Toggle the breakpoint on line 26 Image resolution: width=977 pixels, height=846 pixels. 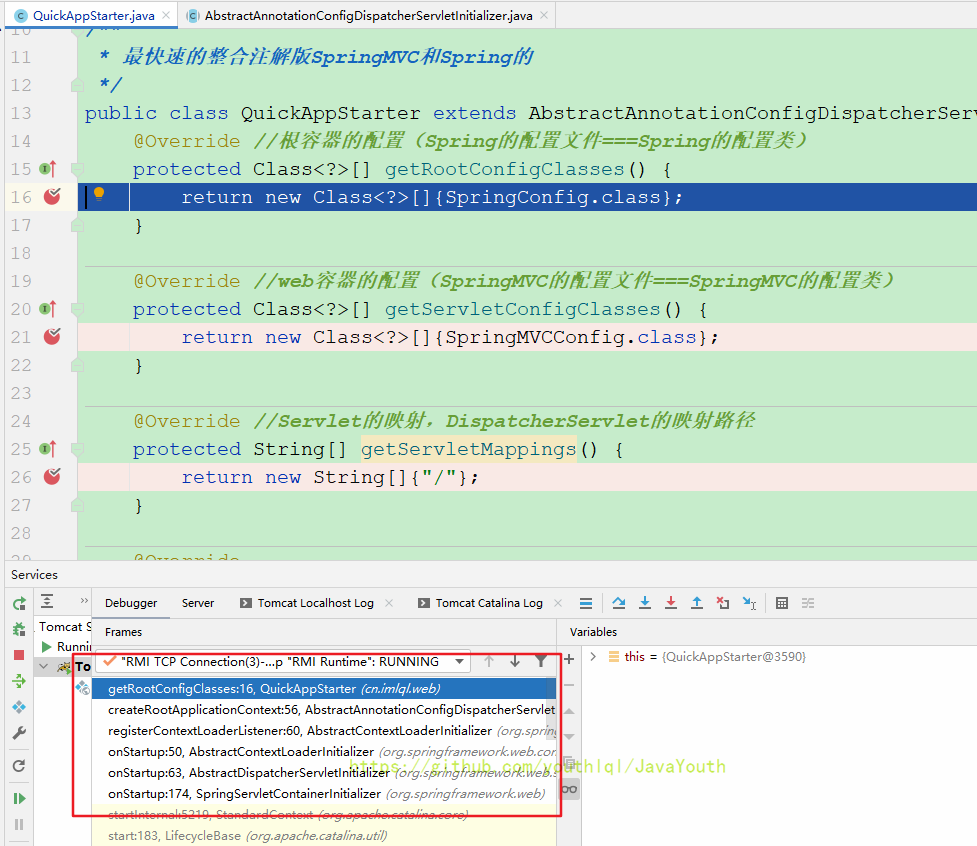(x=52, y=477)
